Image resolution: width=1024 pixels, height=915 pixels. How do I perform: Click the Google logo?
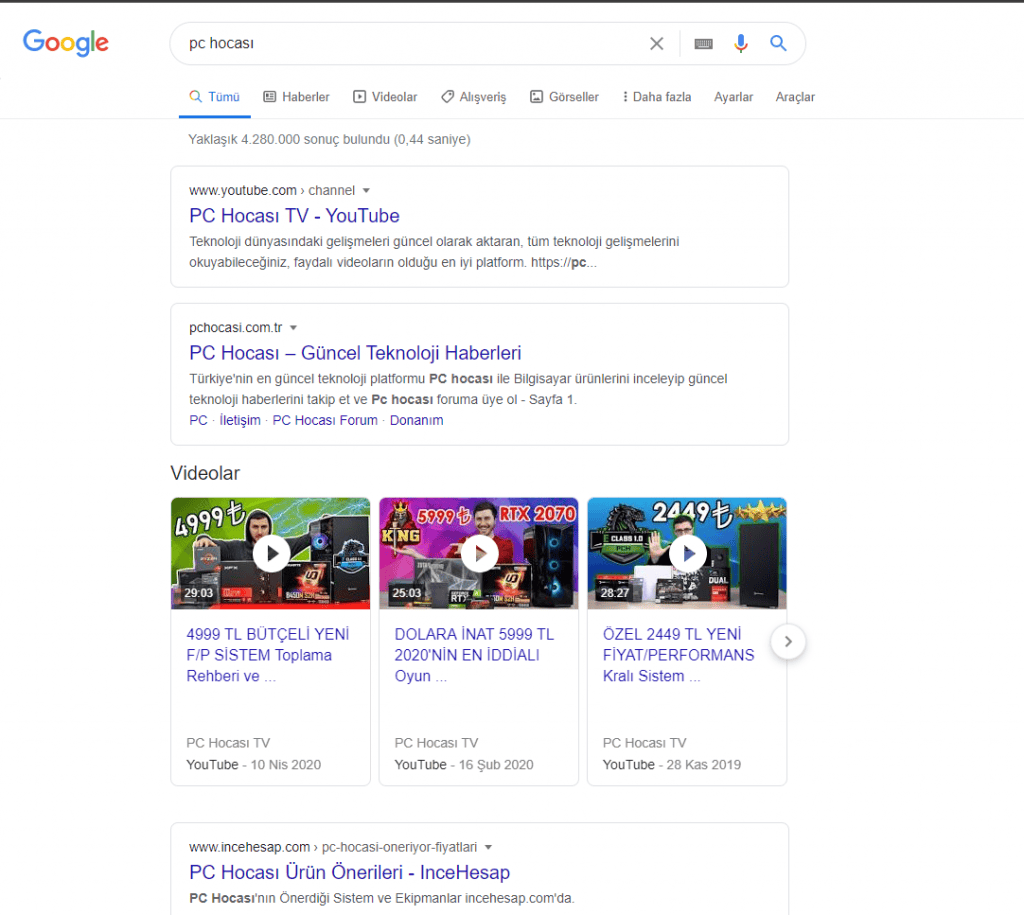(66, 42)
